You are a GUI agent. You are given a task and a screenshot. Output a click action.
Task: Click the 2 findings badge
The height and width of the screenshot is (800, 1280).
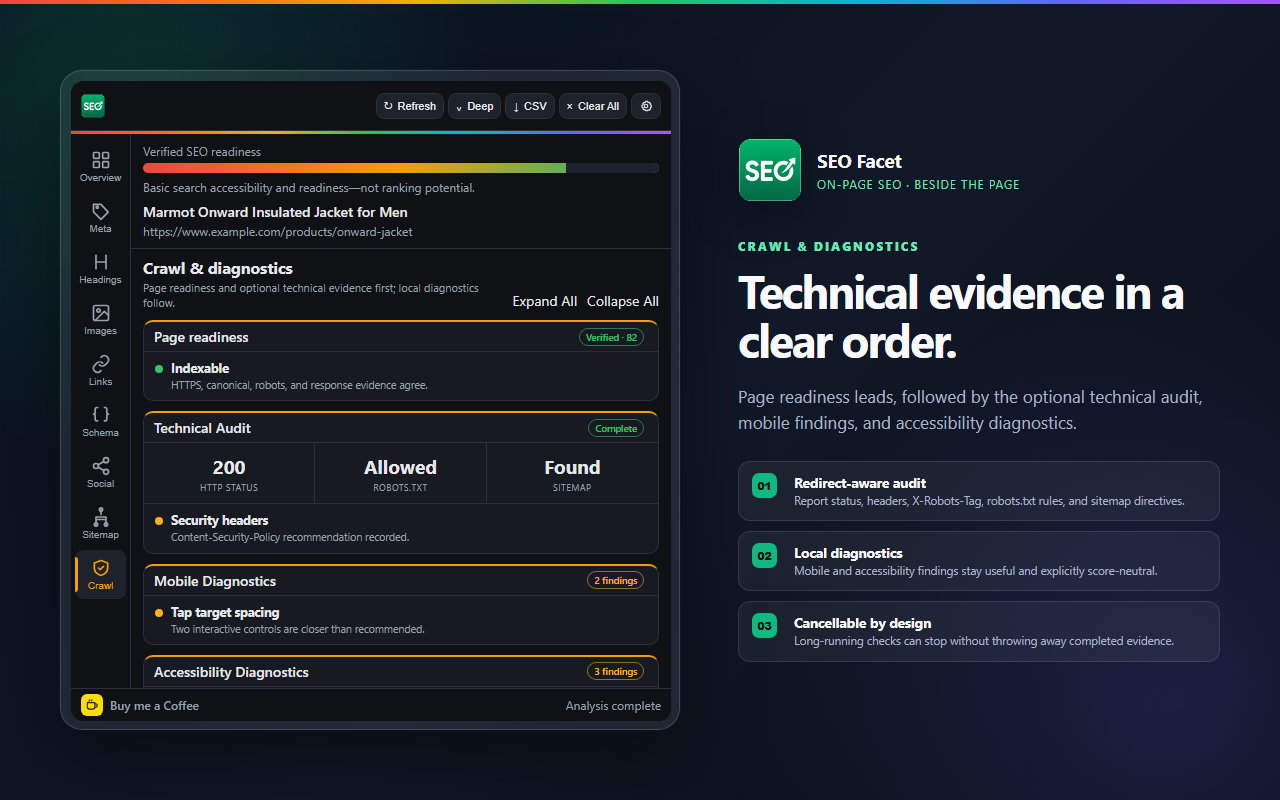coord(615,580)
